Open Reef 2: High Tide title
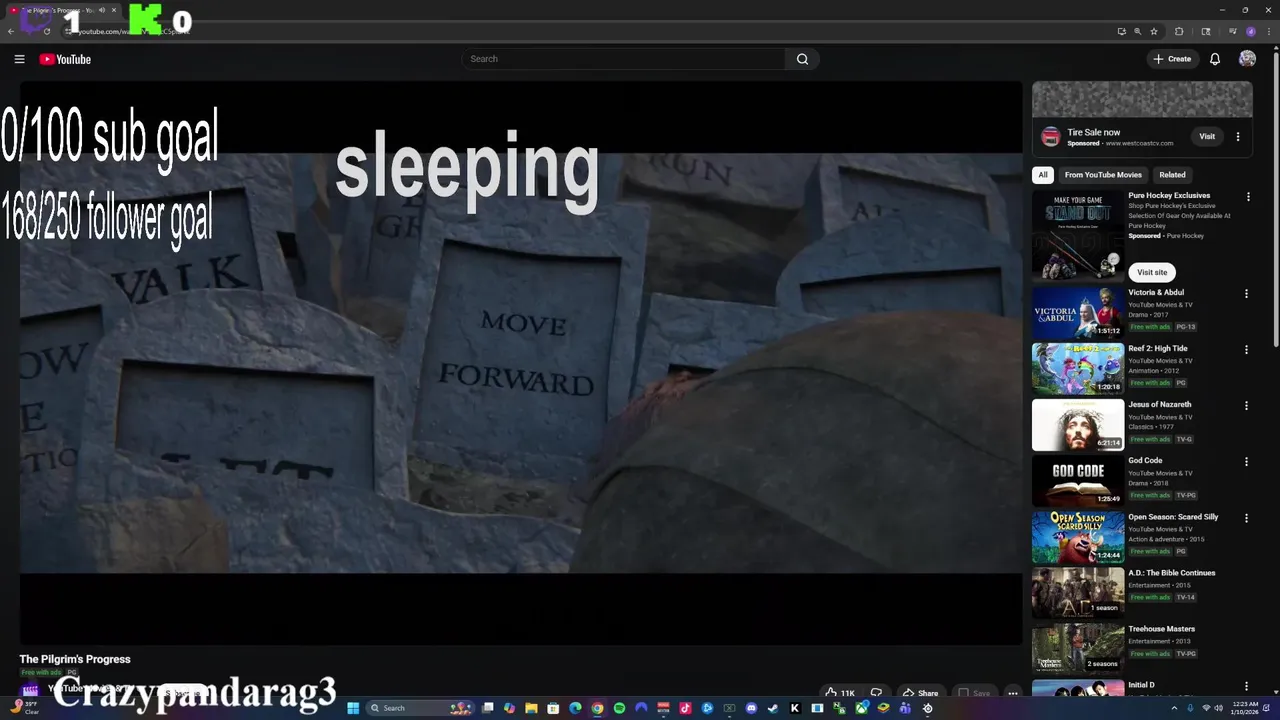 tap(1158, 349)
